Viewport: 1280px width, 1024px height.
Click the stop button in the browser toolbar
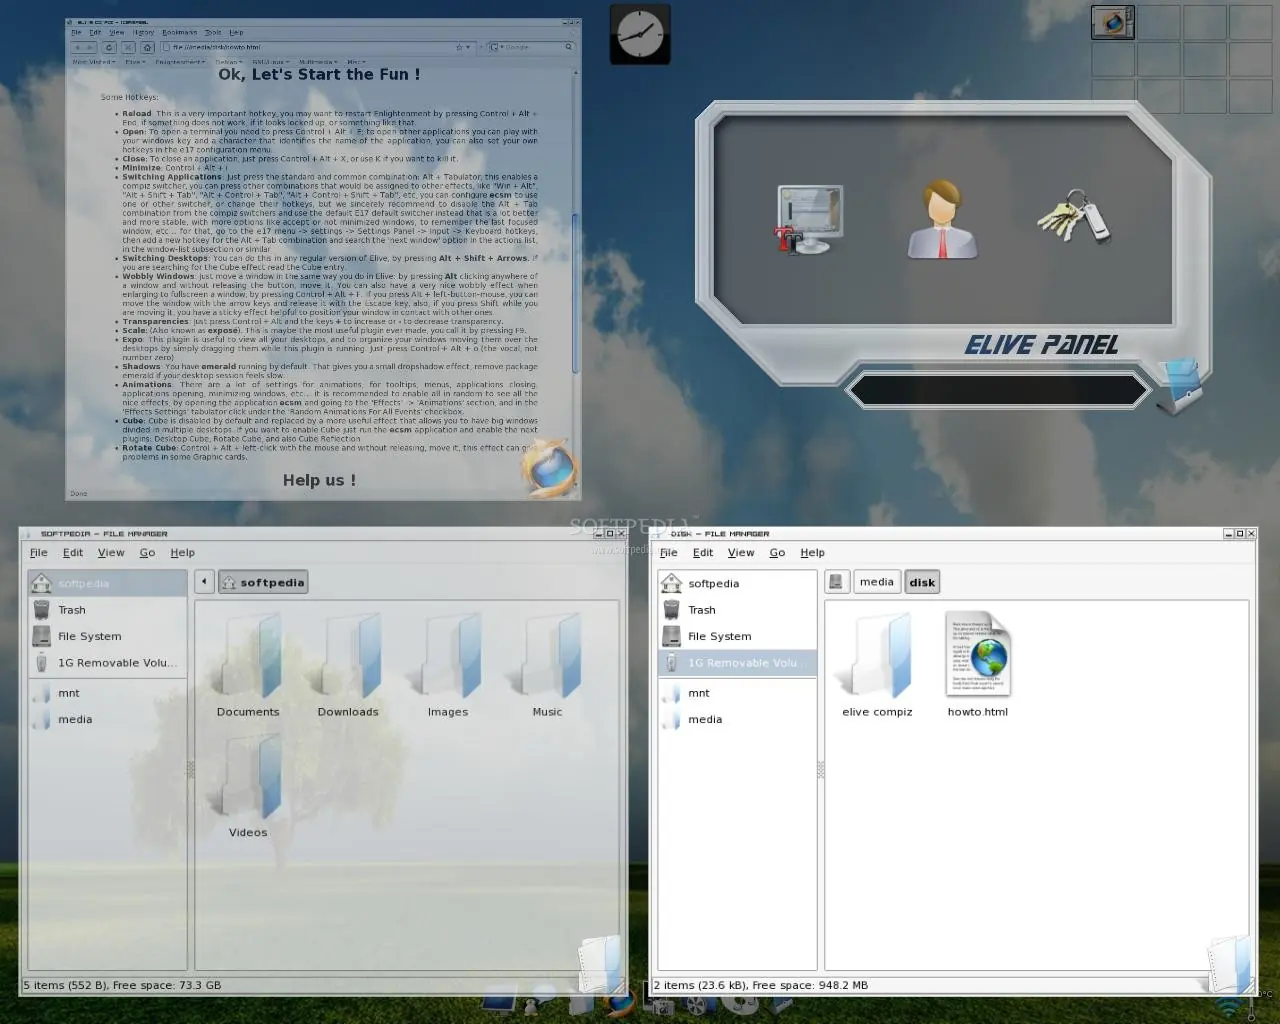(128, 47)
